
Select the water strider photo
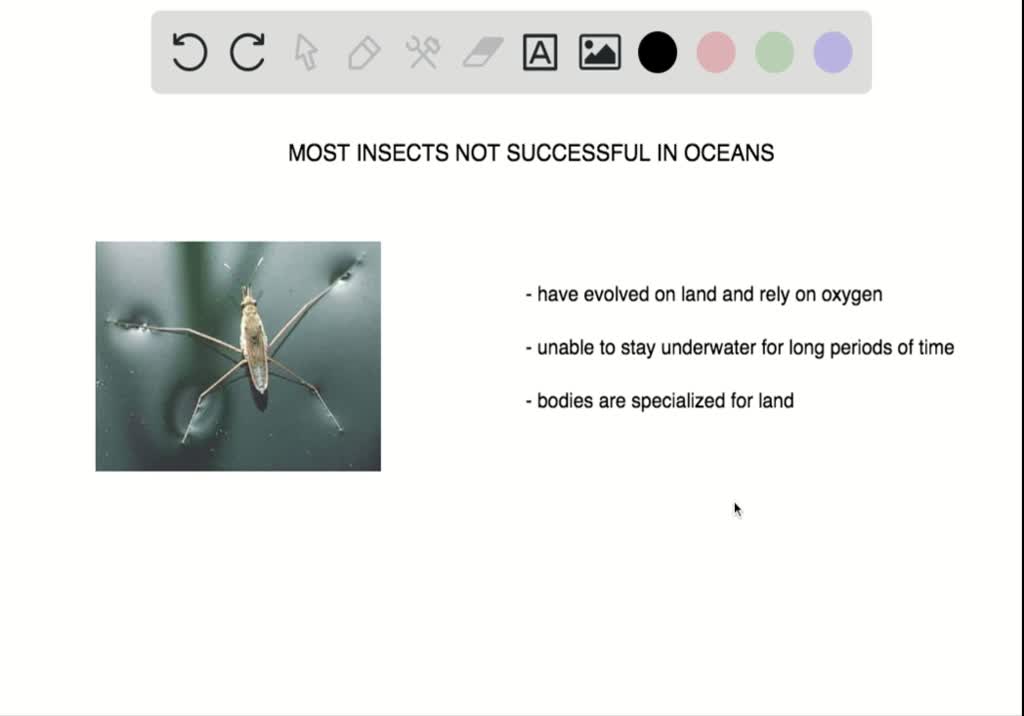click(x=237, y=355)
